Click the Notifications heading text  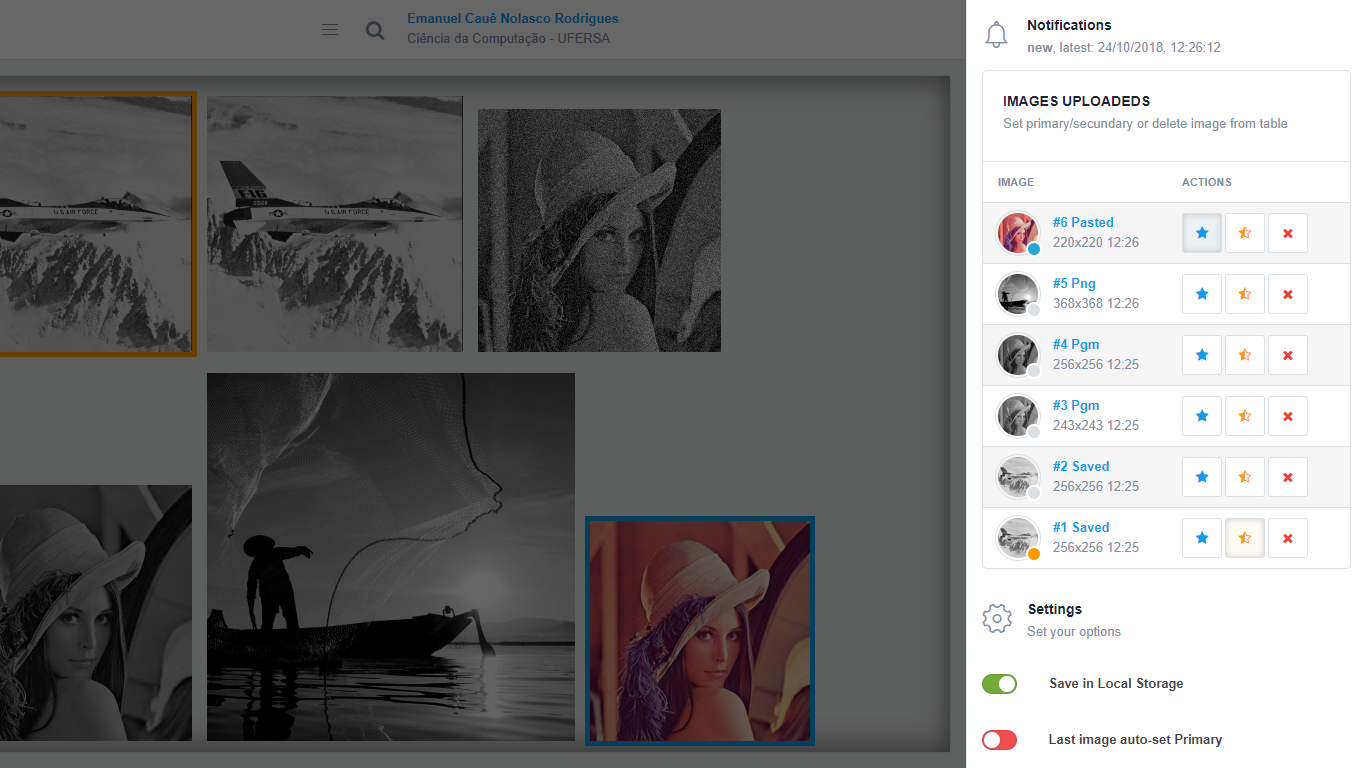[x=1069, y=26]
